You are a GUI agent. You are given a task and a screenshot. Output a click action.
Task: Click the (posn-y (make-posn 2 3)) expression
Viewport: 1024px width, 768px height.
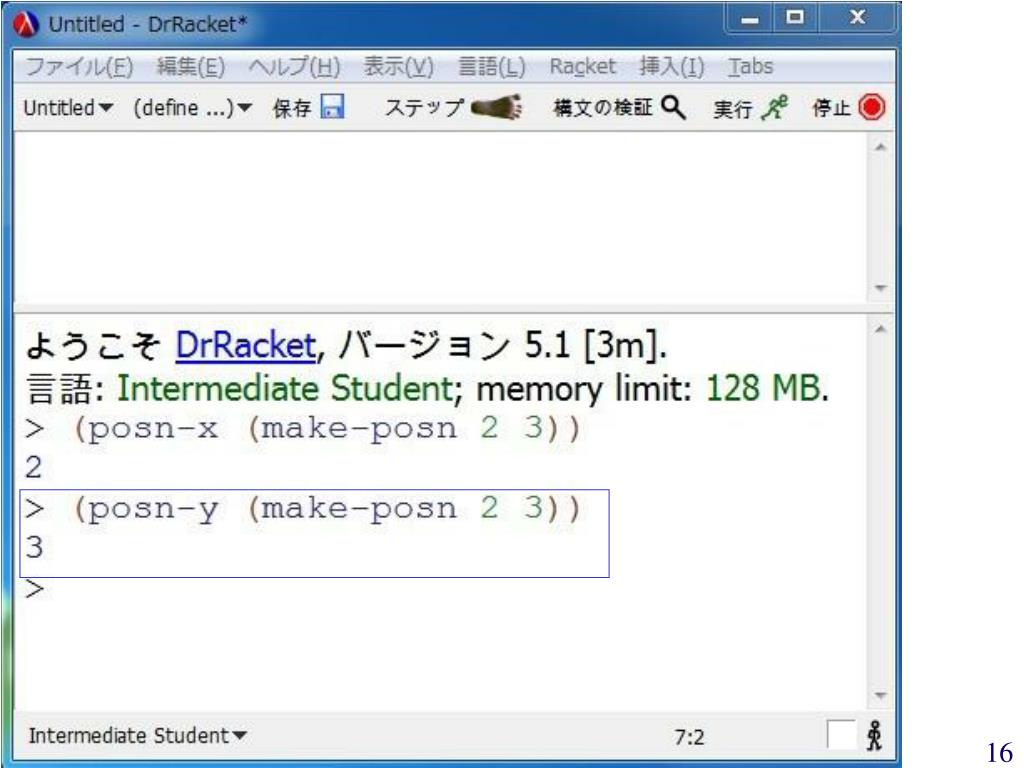pyautogui.click(x=327, y=509)
